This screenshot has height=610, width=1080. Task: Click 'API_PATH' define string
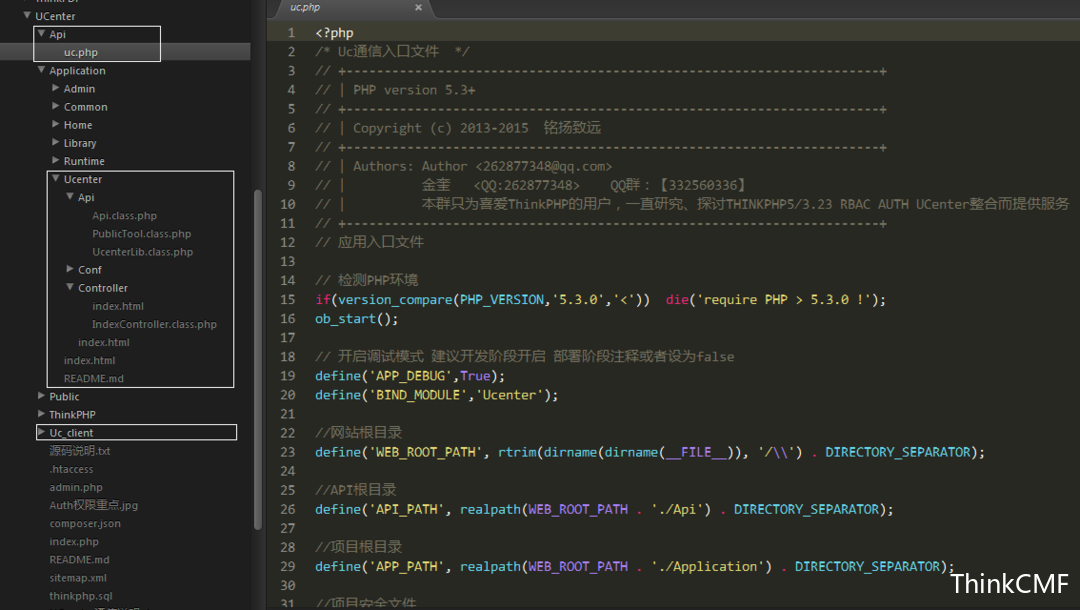point(406,509)
